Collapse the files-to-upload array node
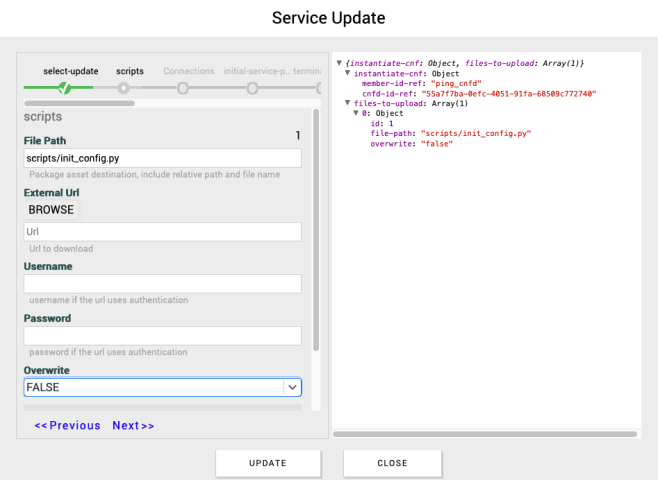This screenshot has height=480, width=658. pyautogui.click(x=347, y=103)
